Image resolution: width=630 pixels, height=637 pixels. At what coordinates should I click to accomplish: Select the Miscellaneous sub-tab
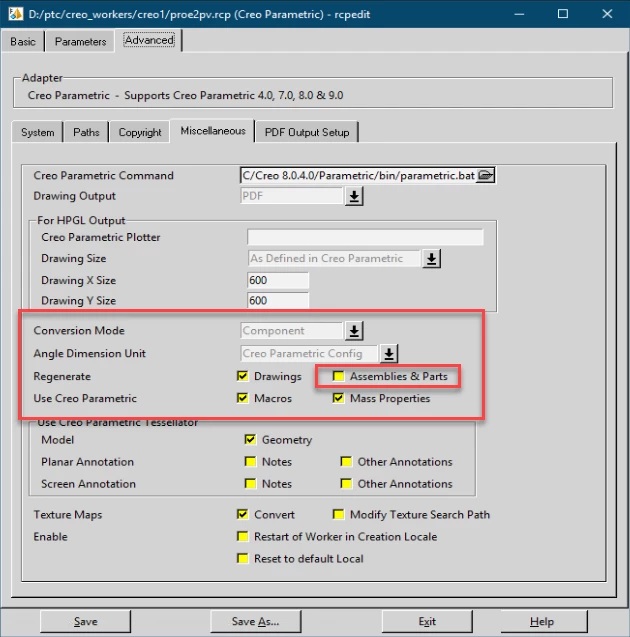[x=213, y=131]
